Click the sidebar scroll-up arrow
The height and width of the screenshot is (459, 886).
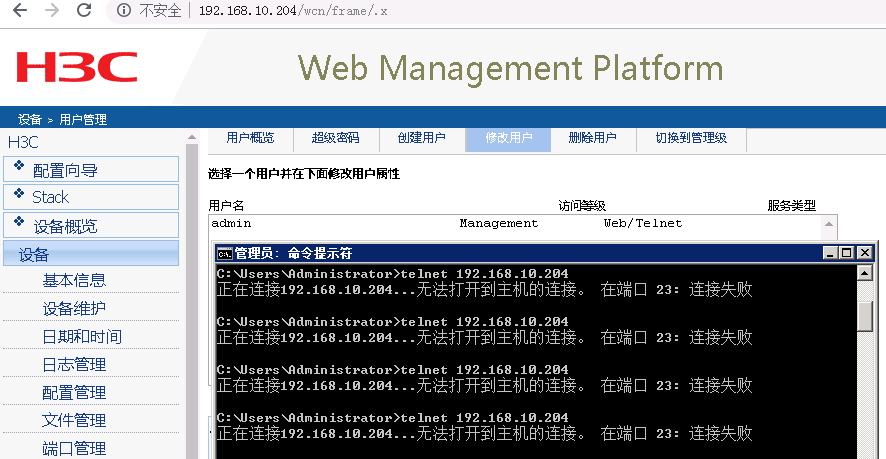pyautogui.click(x=192, y=137)
